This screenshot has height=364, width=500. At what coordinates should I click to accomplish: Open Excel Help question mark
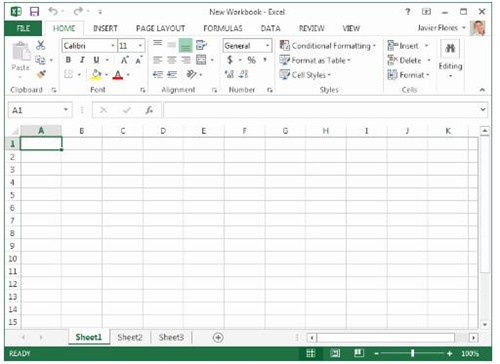pos(408,12)
